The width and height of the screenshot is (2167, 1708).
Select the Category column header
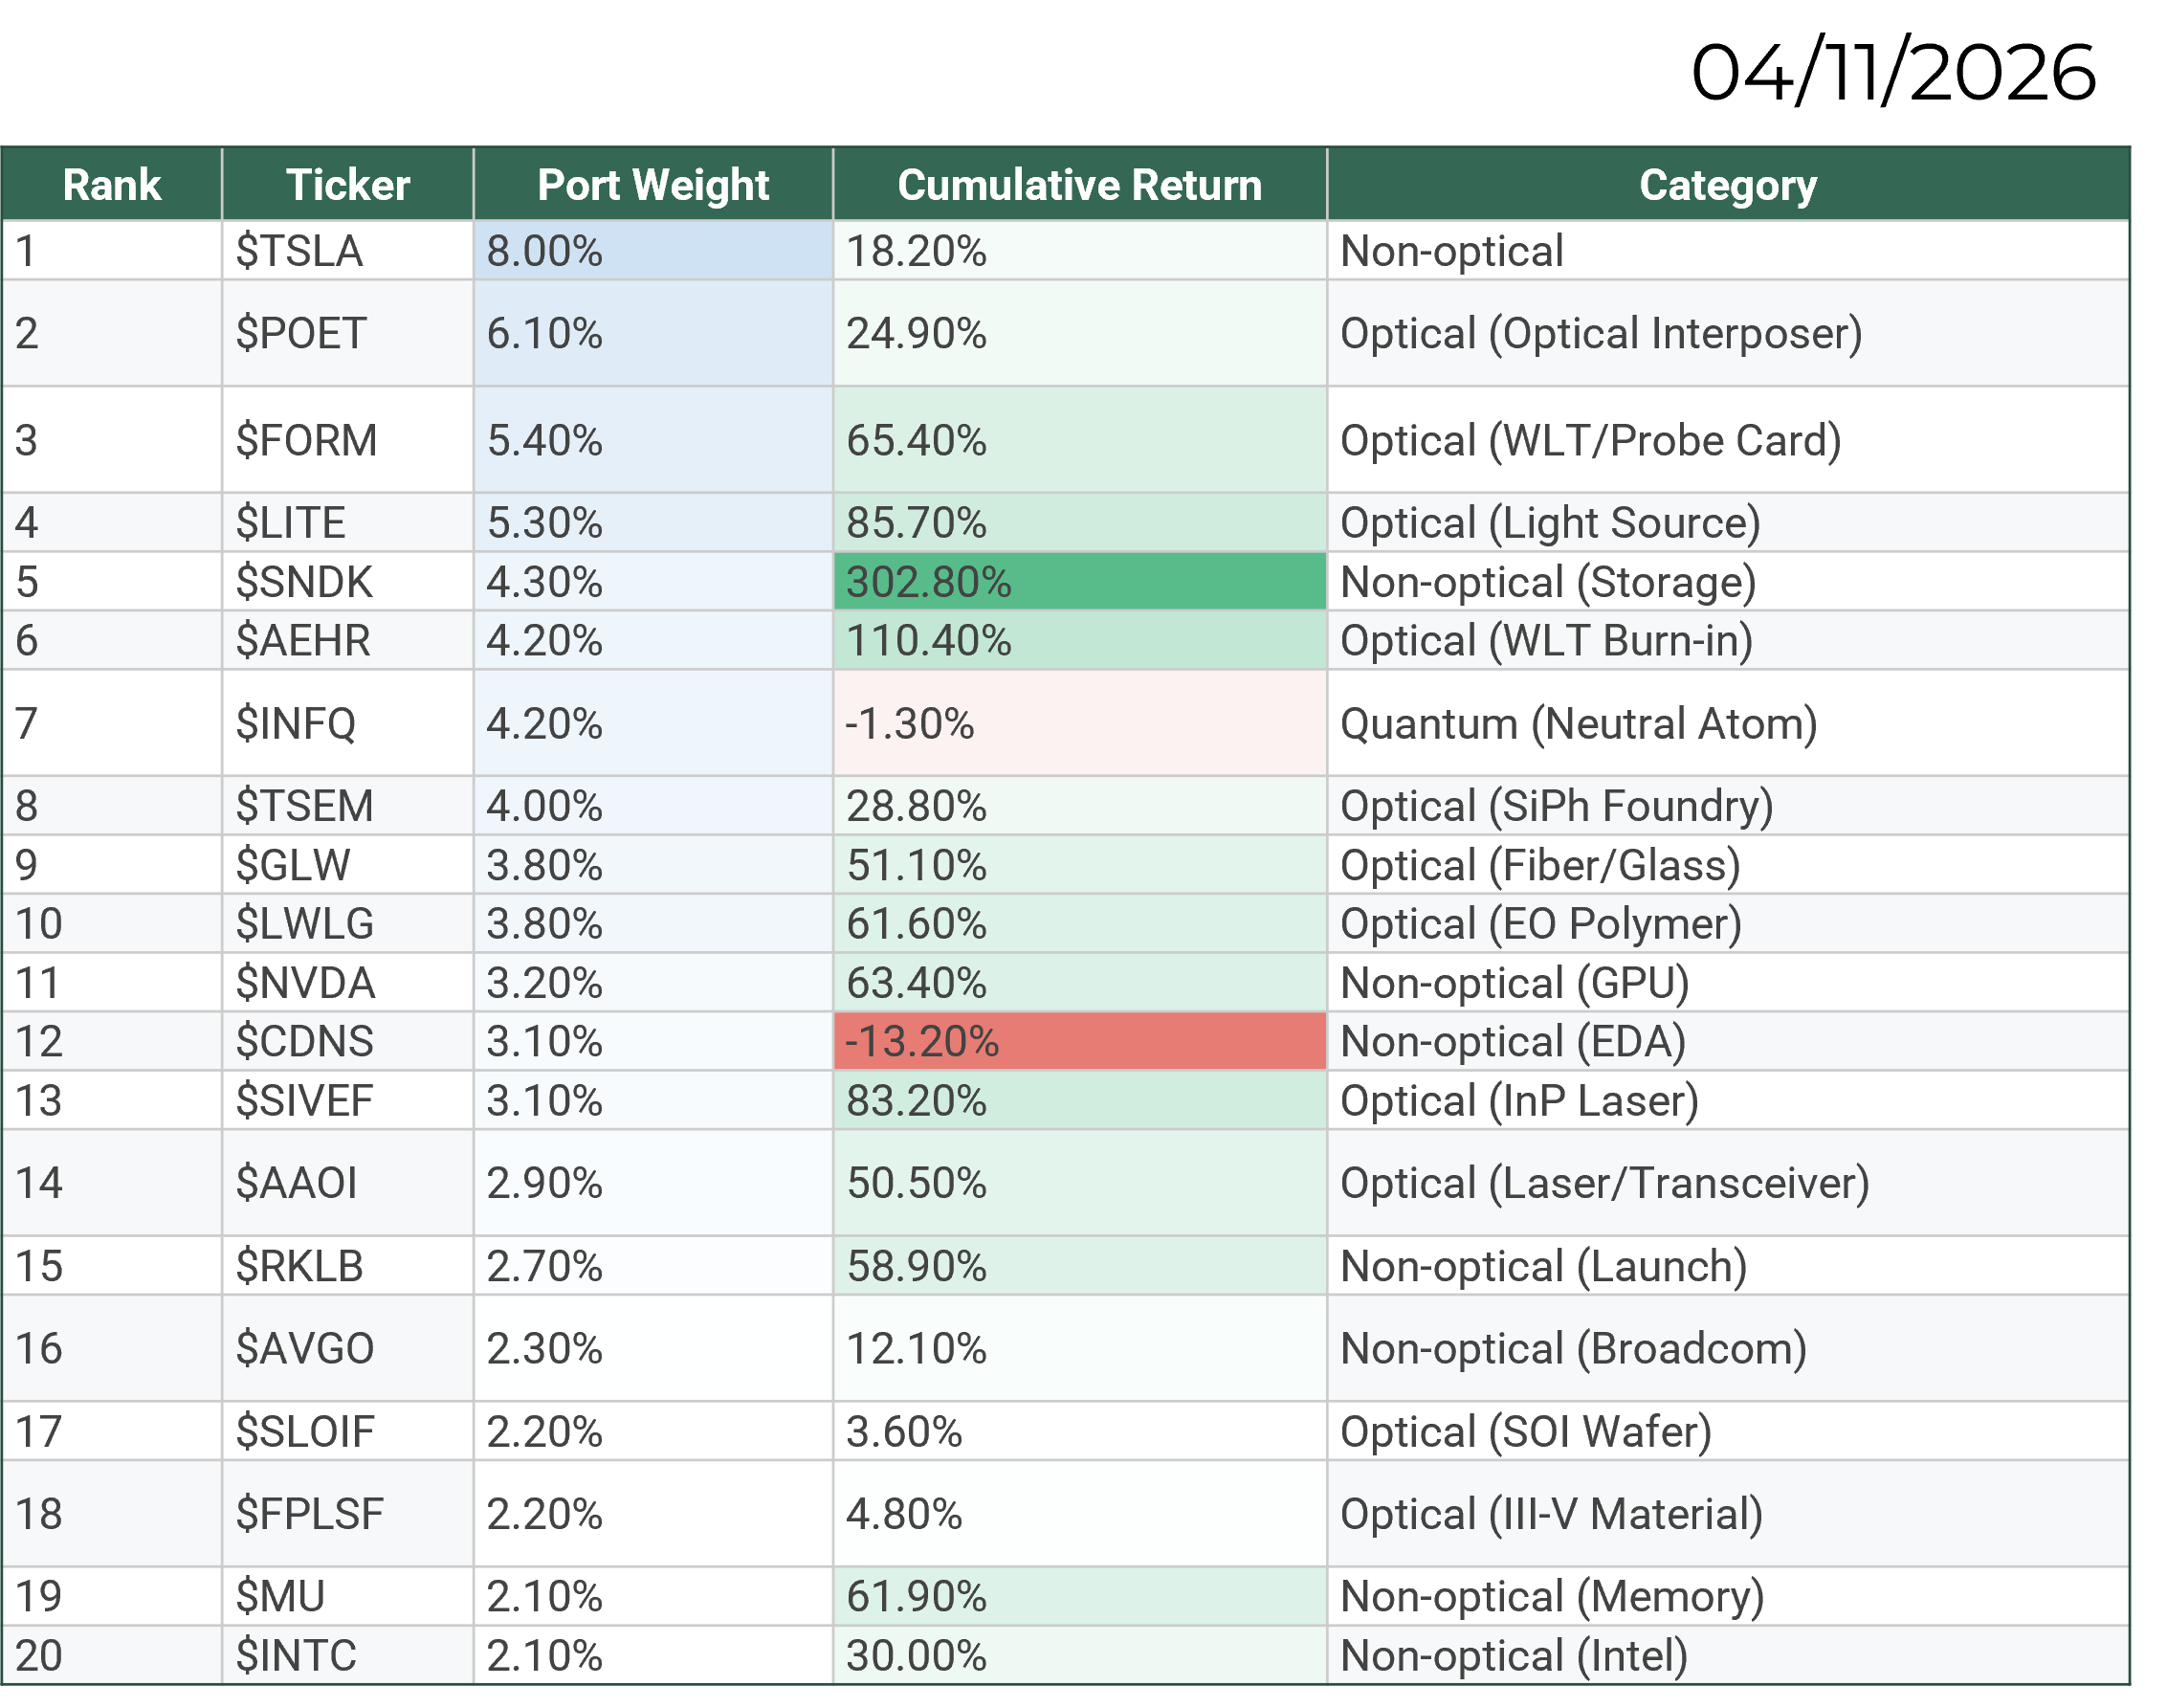pos(1727,185)
